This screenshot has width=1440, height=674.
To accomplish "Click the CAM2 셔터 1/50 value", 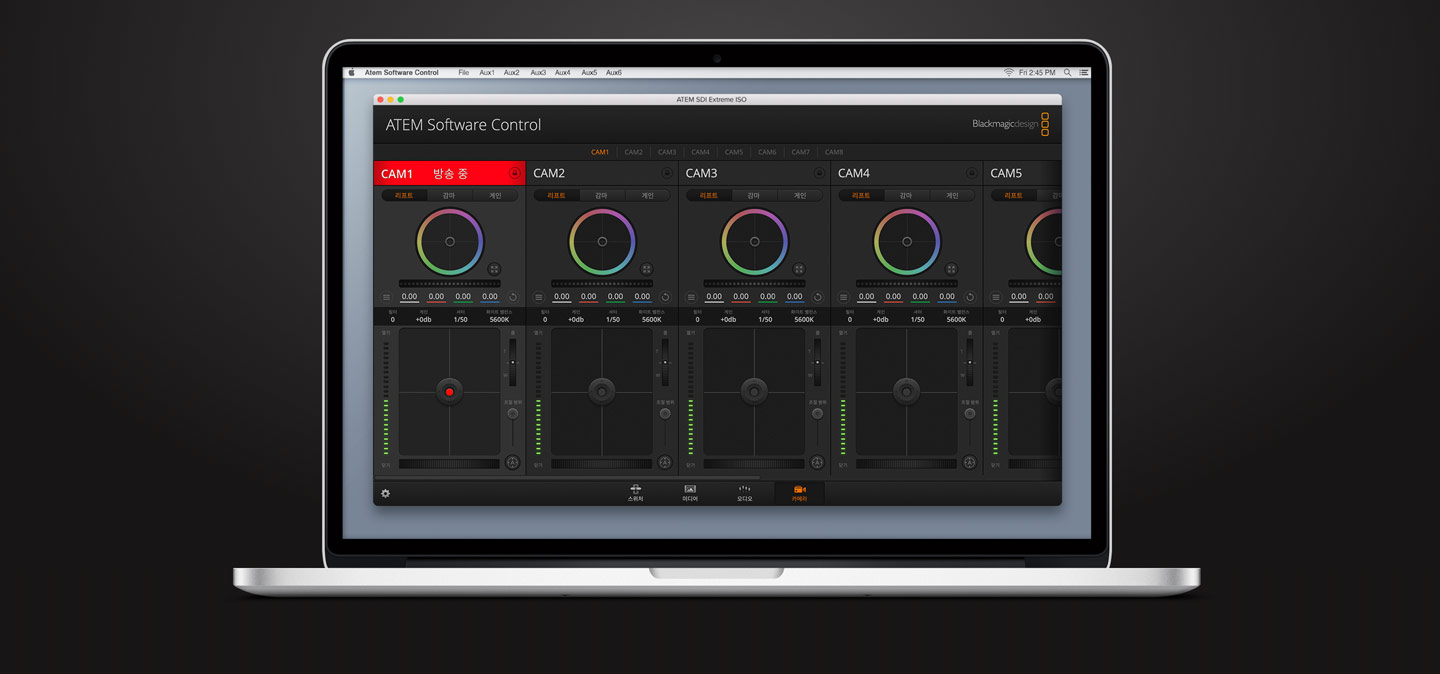I will click(613, 319).
